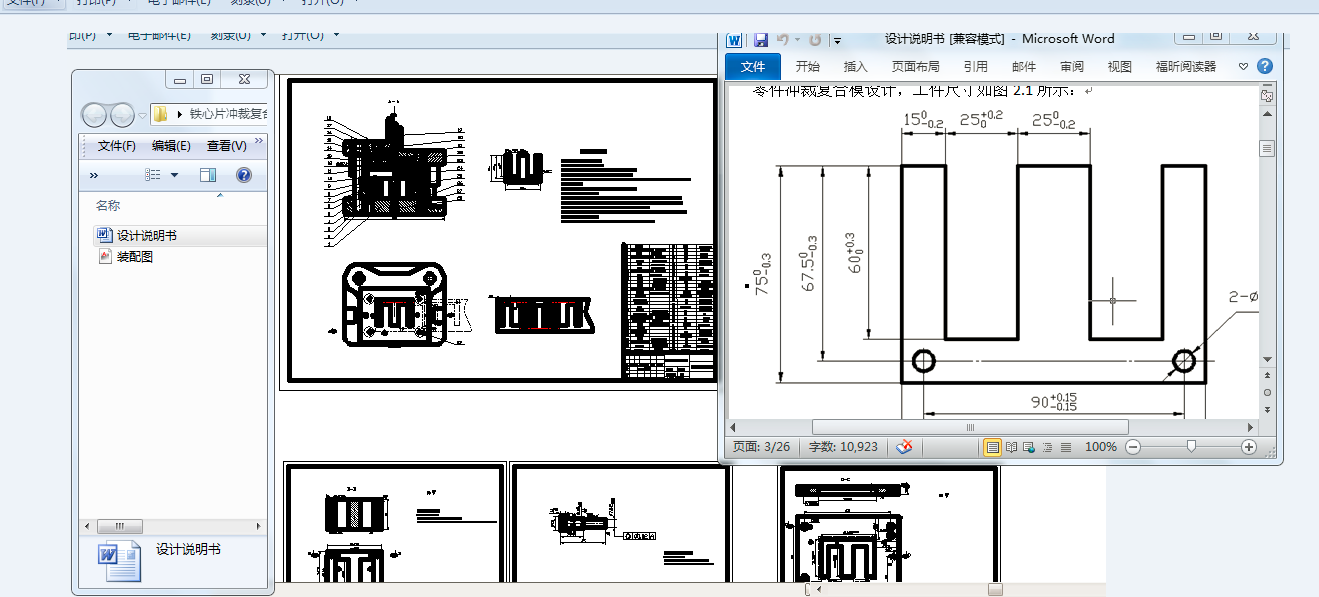The image size is (1319, 597).
Task: Switch to the 视图 ribbon tab
Action: click(1120, 67)
